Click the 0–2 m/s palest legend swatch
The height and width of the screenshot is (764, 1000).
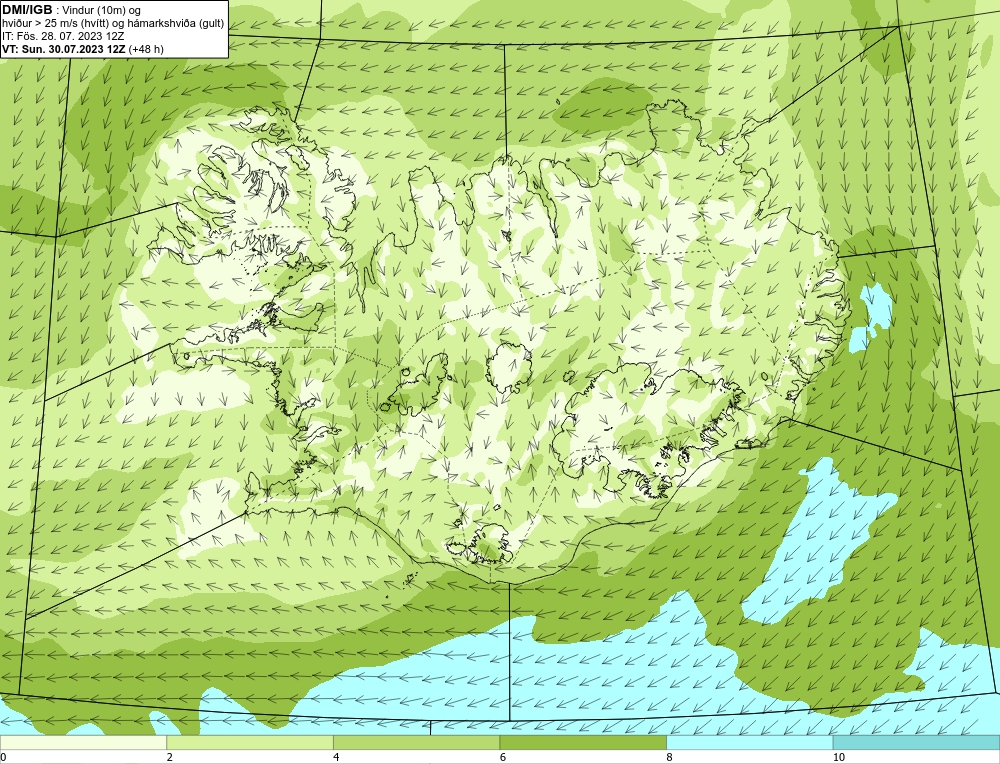click(83, 742)
